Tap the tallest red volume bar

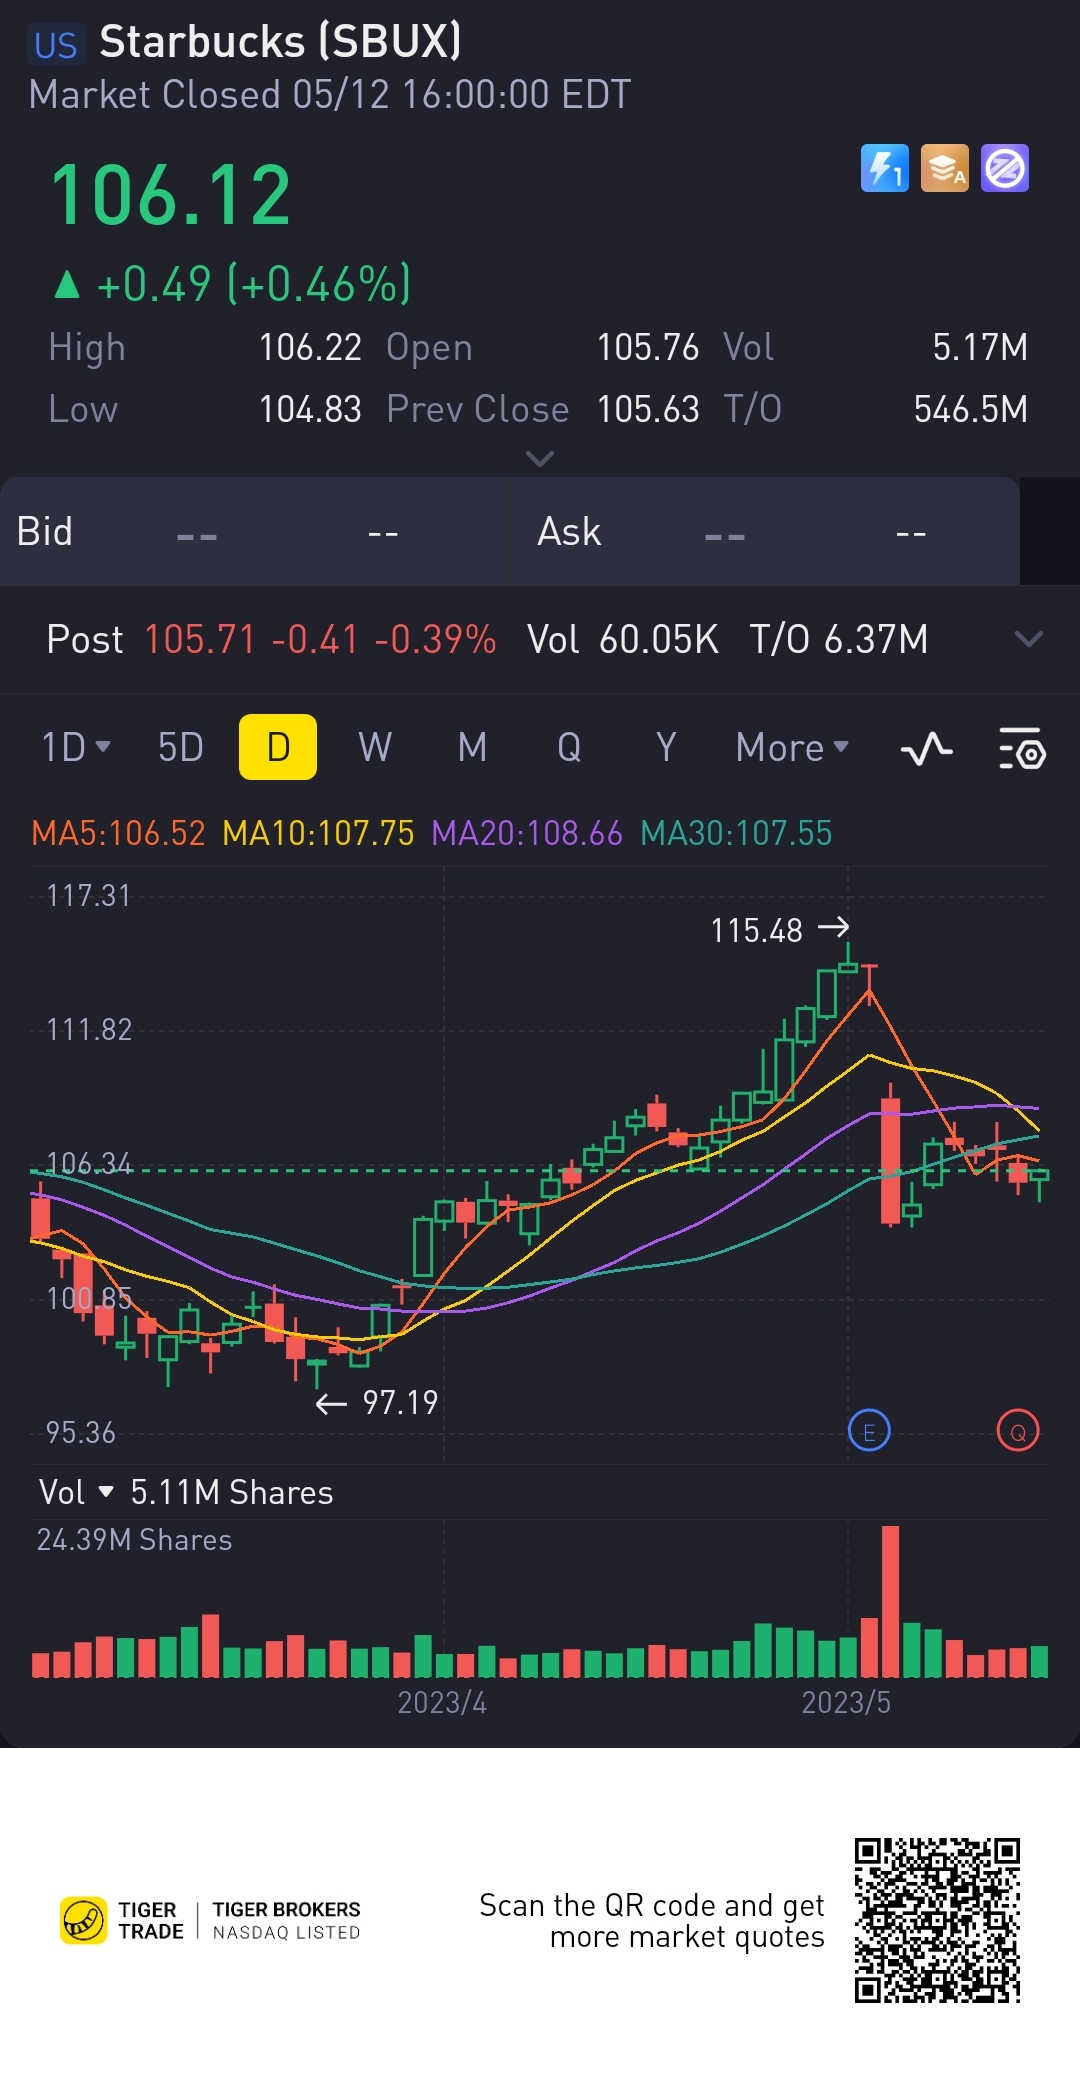point(890,1601)
